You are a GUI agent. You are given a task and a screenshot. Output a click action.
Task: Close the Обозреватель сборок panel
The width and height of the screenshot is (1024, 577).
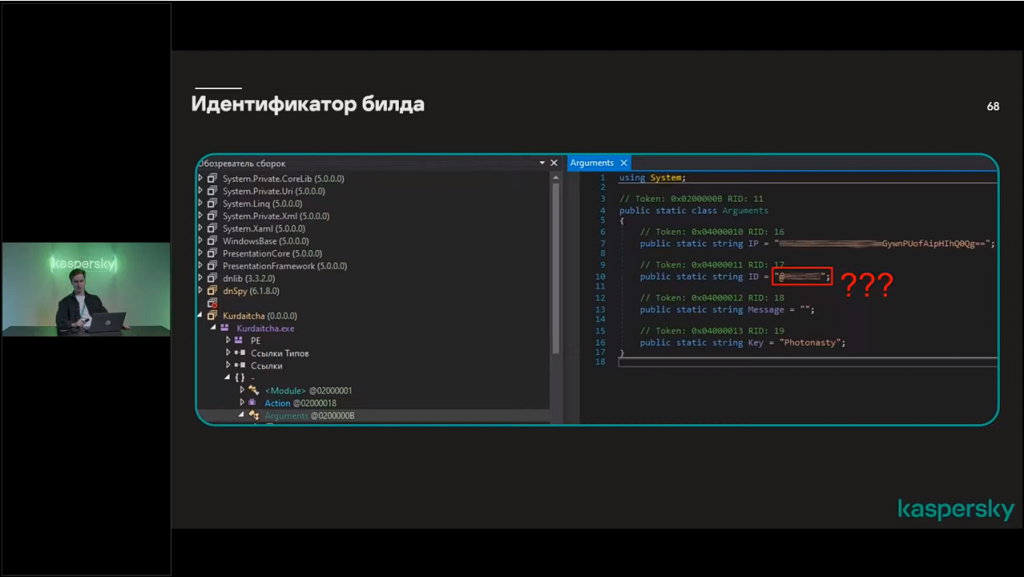pyautogui.click(x=554, y=163)
